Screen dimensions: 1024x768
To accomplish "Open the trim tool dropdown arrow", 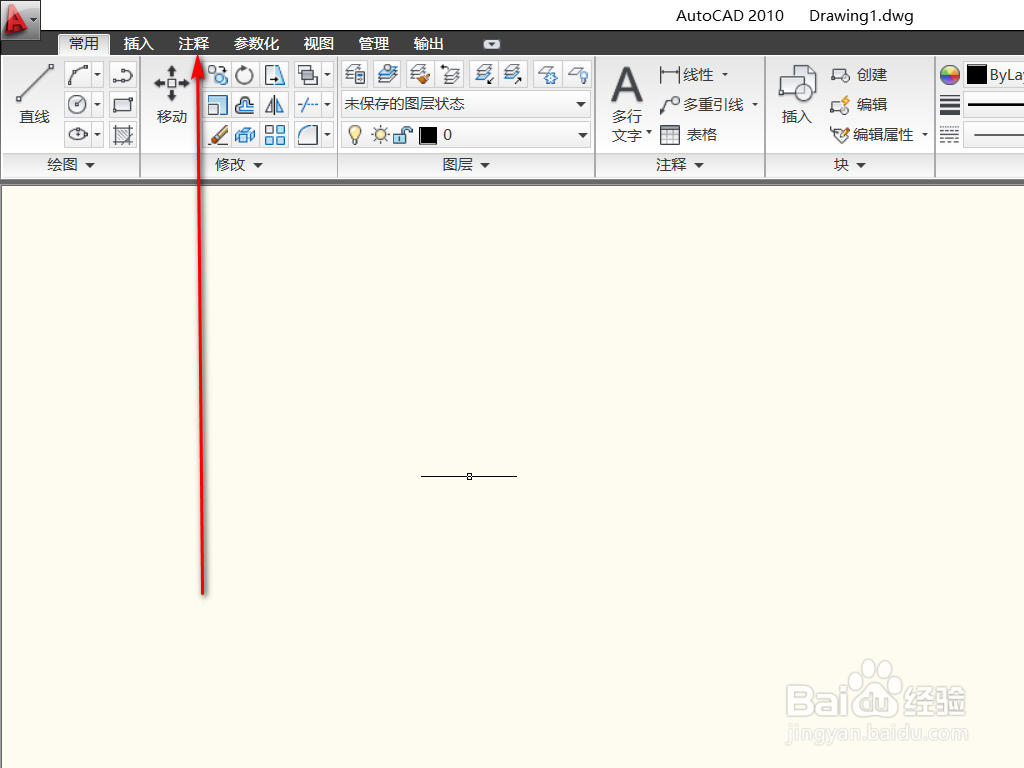I will click(x=327, y=104).
